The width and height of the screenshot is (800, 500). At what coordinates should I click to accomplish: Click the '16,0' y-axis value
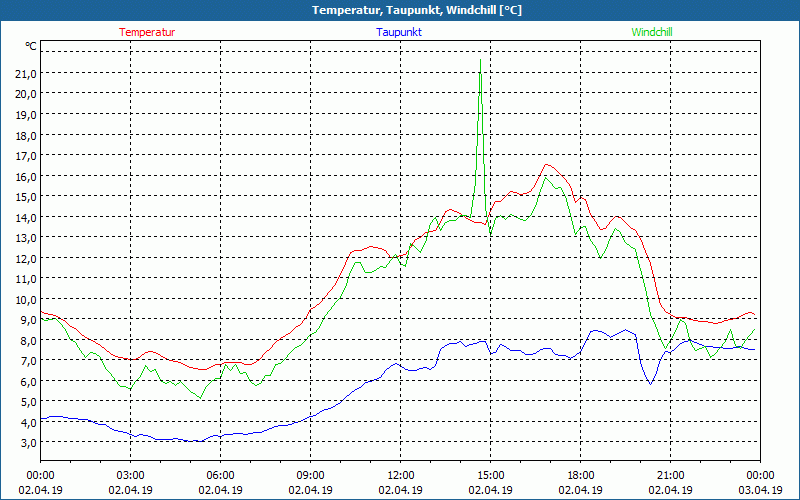(26, 177)
